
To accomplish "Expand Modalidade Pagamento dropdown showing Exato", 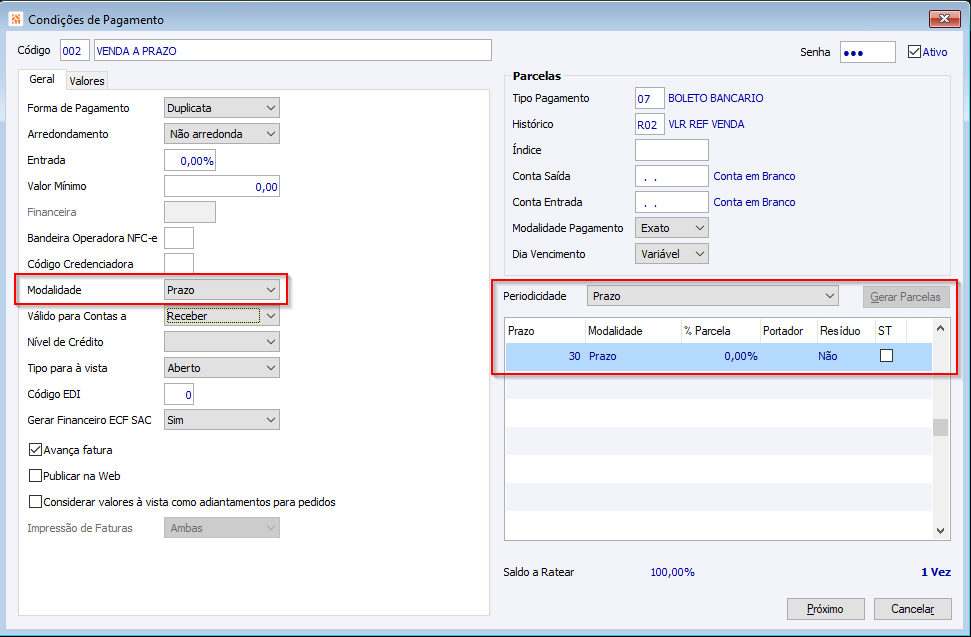I will click(x=671, y=228).
